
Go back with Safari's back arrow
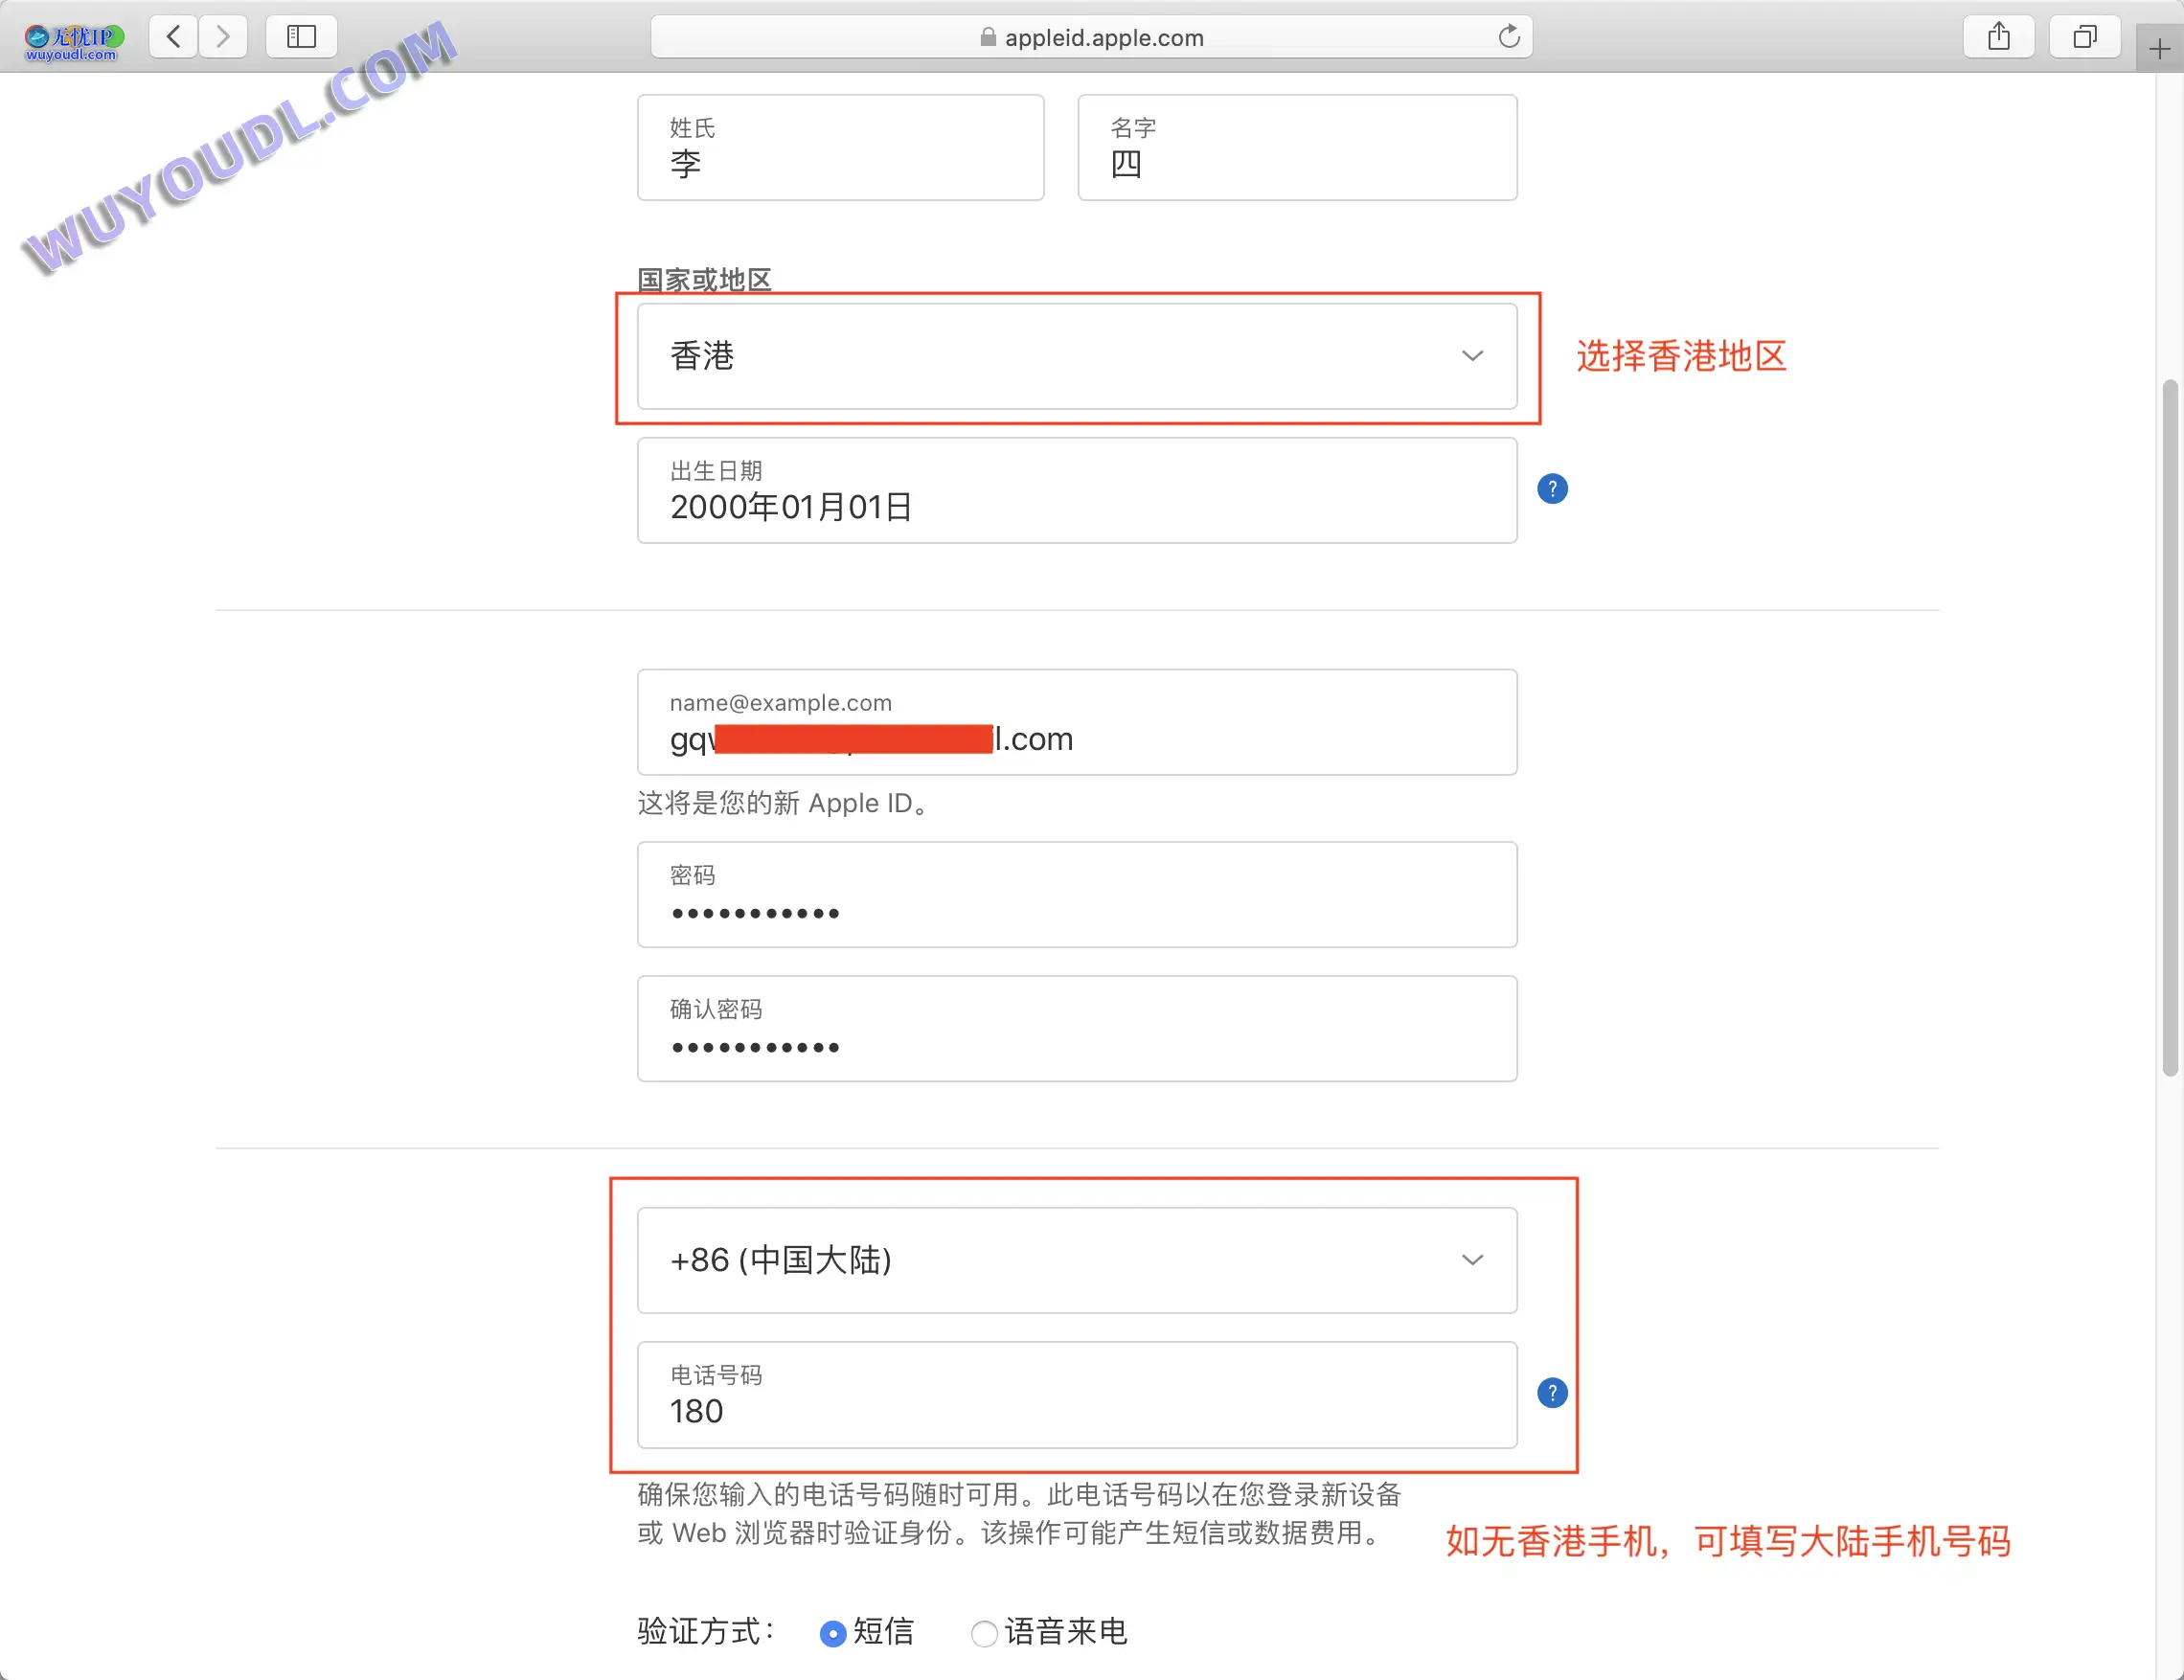[173, 37]
